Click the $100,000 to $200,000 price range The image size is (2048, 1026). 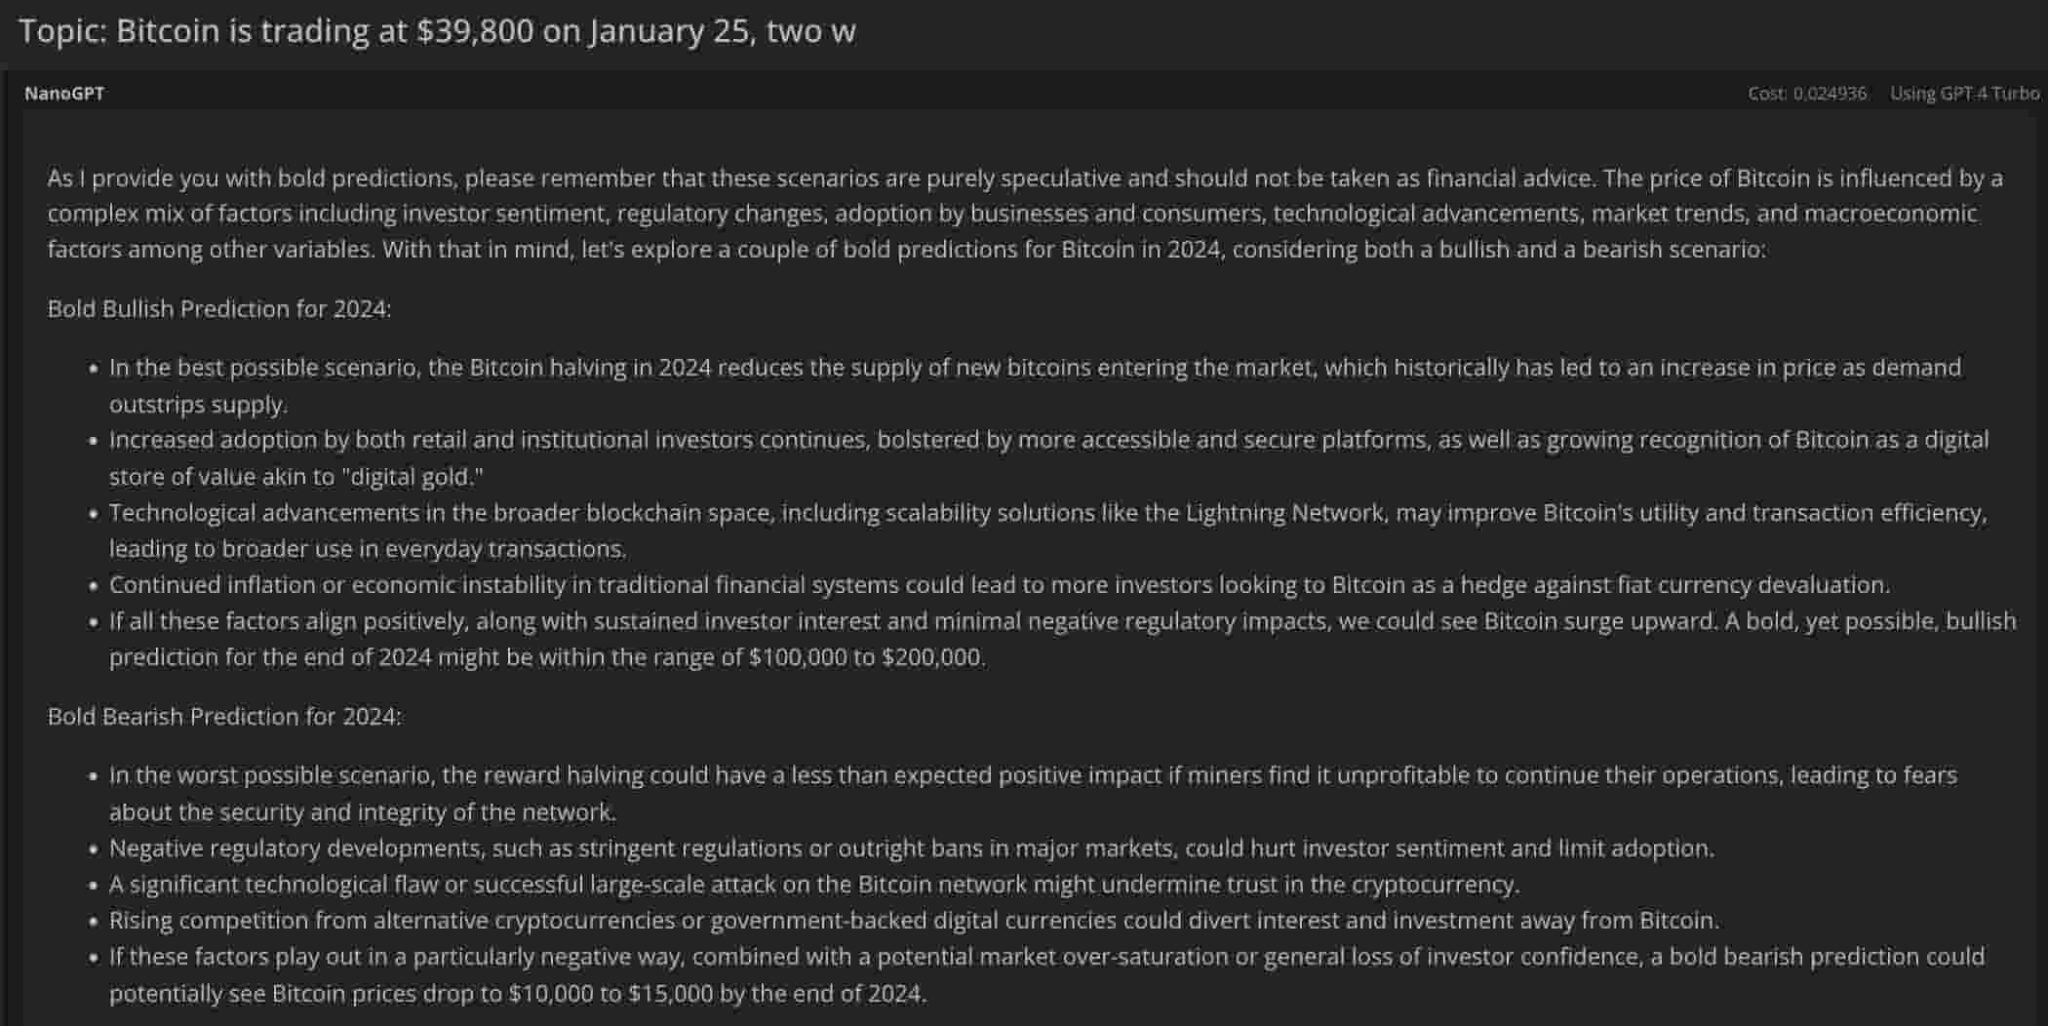click(865, 658)
